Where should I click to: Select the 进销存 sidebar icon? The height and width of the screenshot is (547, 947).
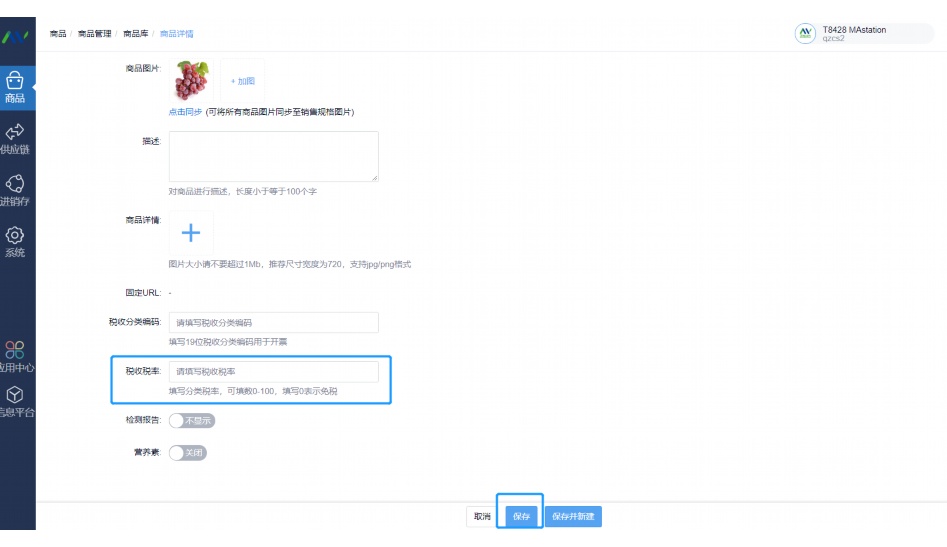click(15, 184)
